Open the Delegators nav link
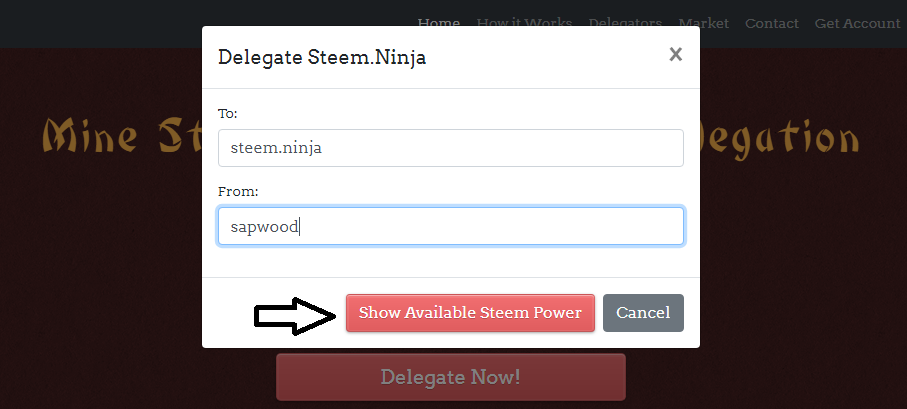Image resolution: width=907 pixels, height=409 pixels. [x=625, y=23]
